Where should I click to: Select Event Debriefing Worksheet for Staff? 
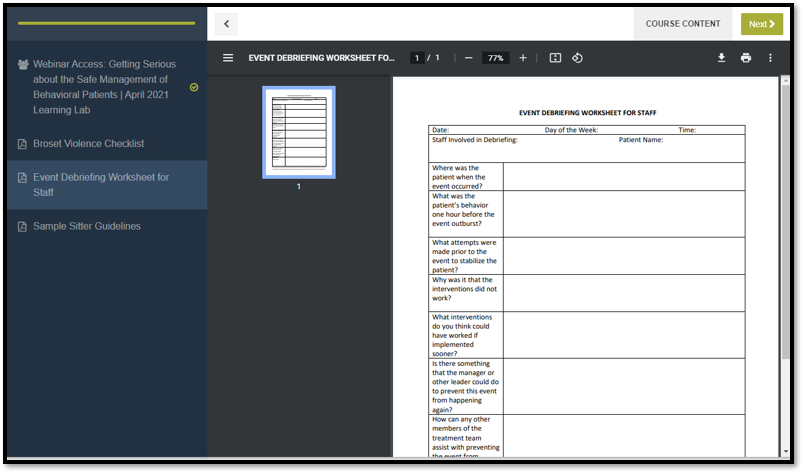pyautogui.click(x=100, y=185)
